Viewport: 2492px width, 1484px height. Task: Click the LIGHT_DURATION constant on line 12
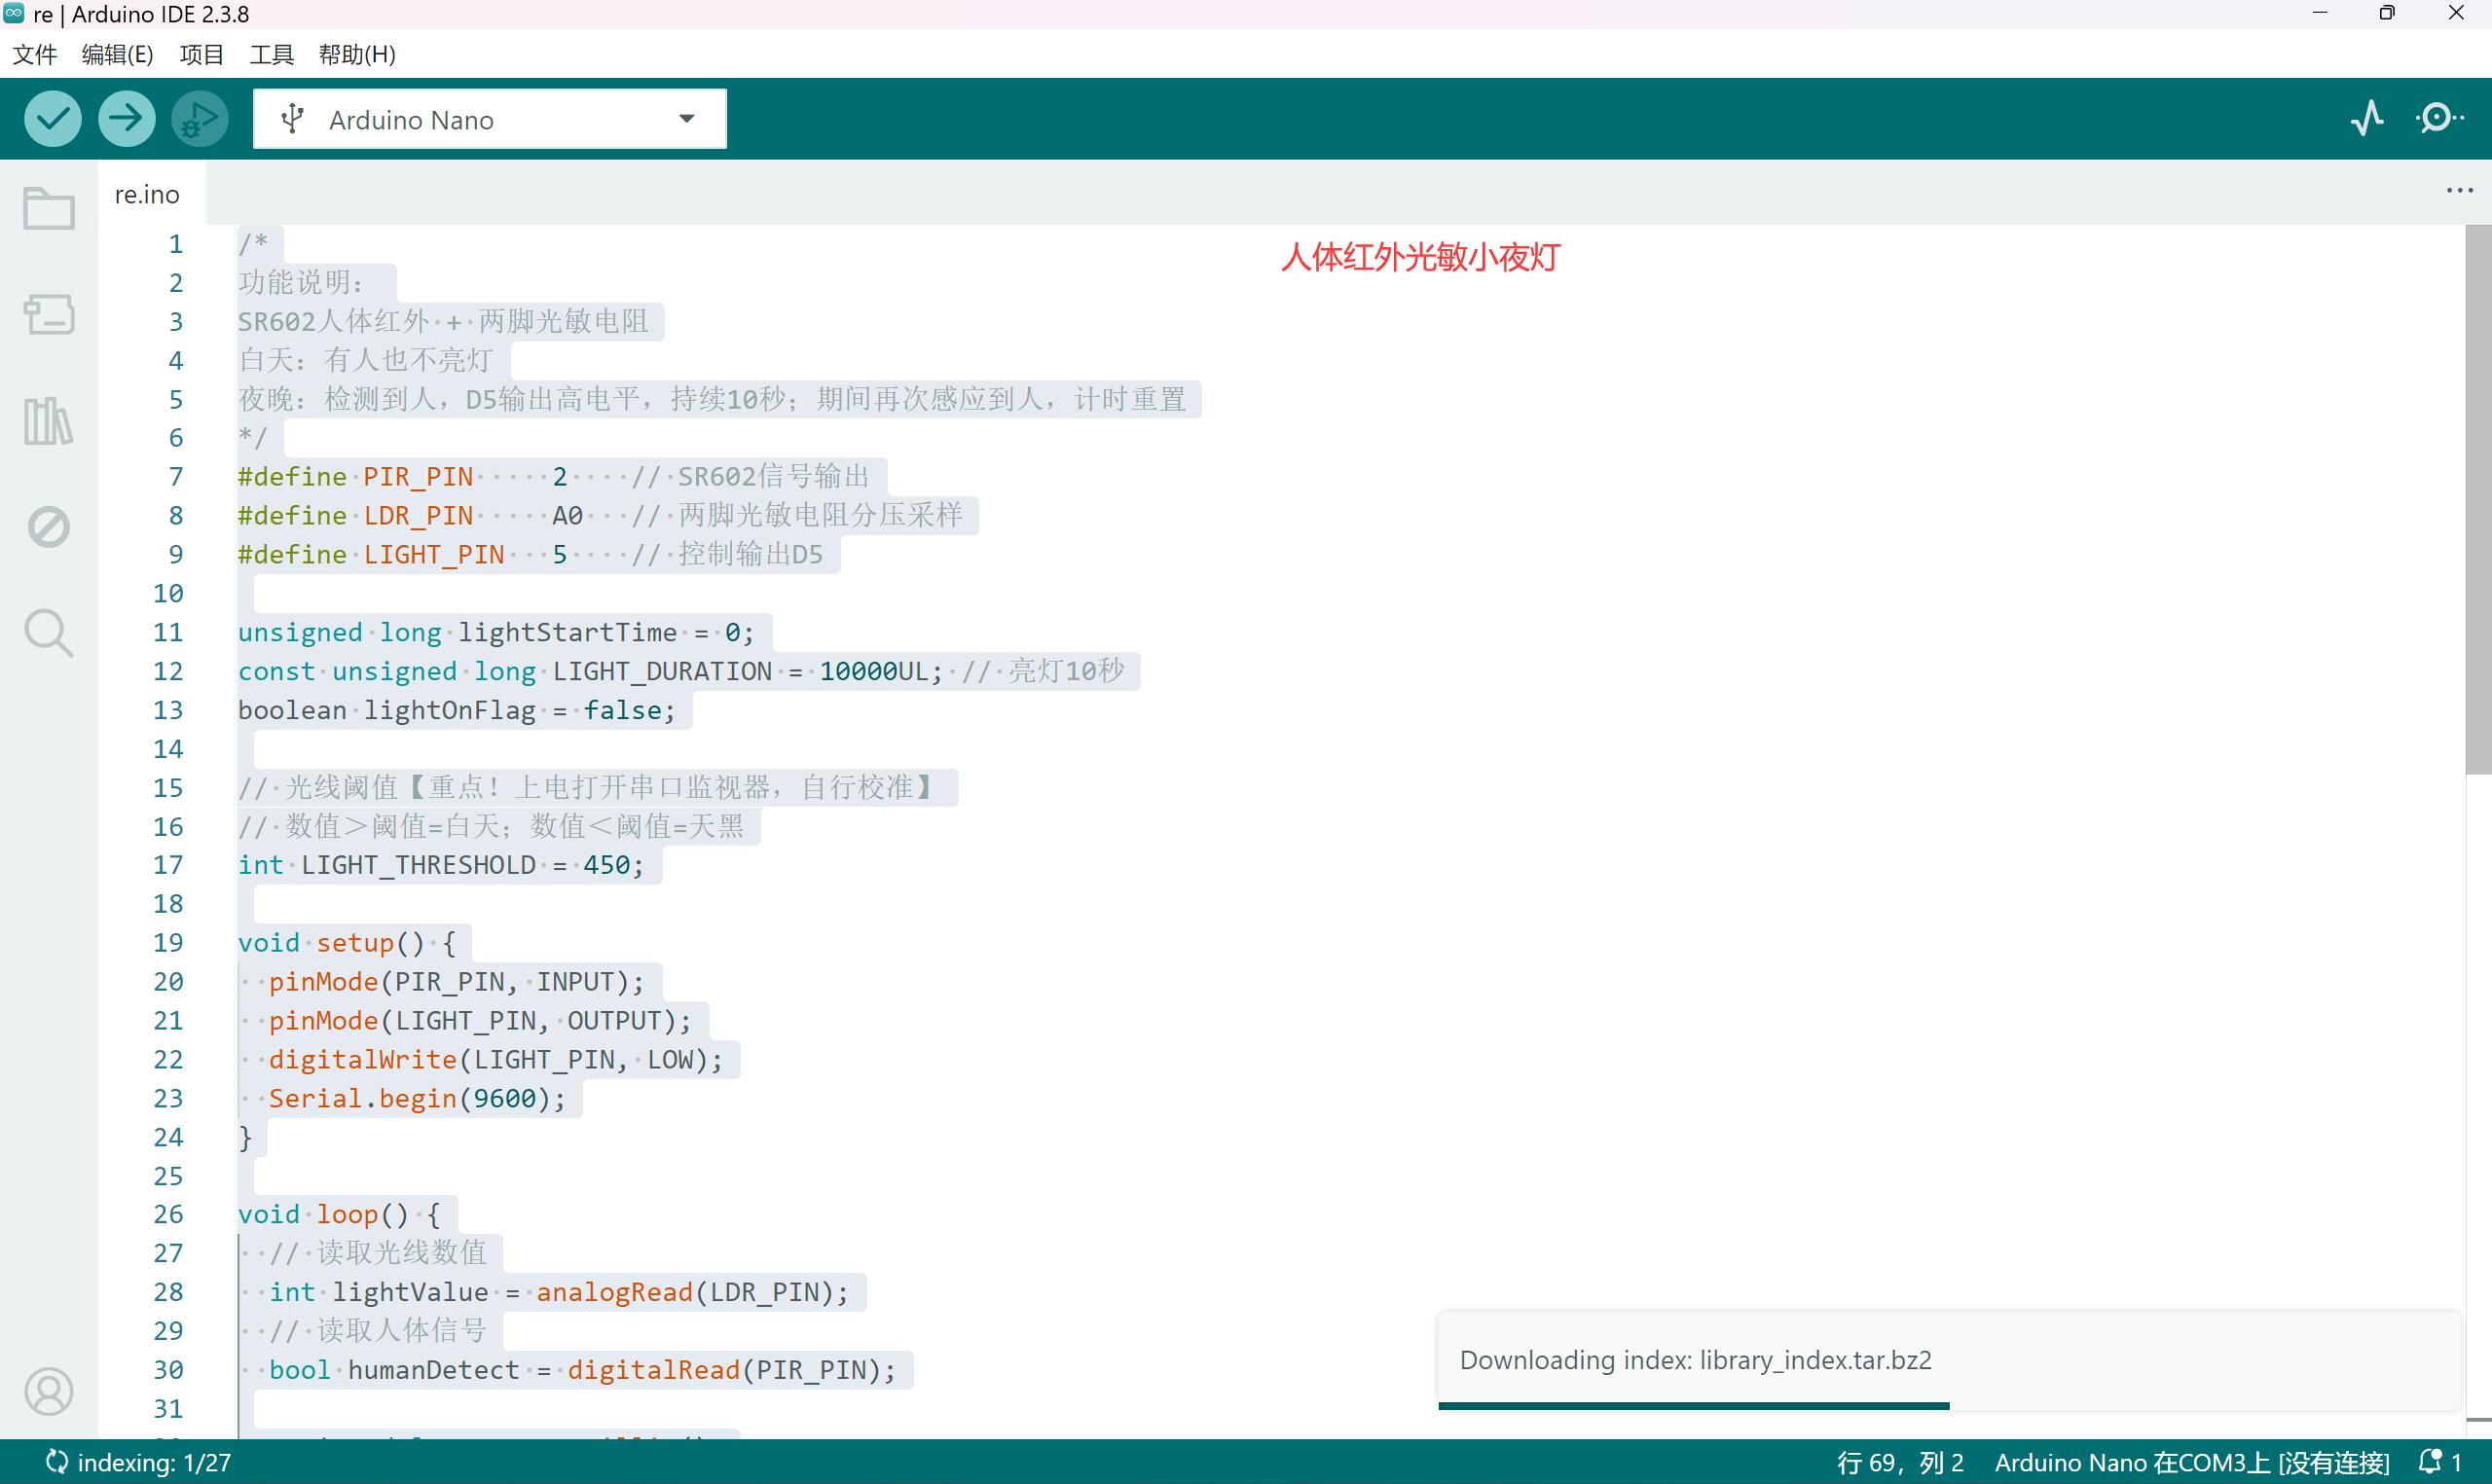(663, 672)
